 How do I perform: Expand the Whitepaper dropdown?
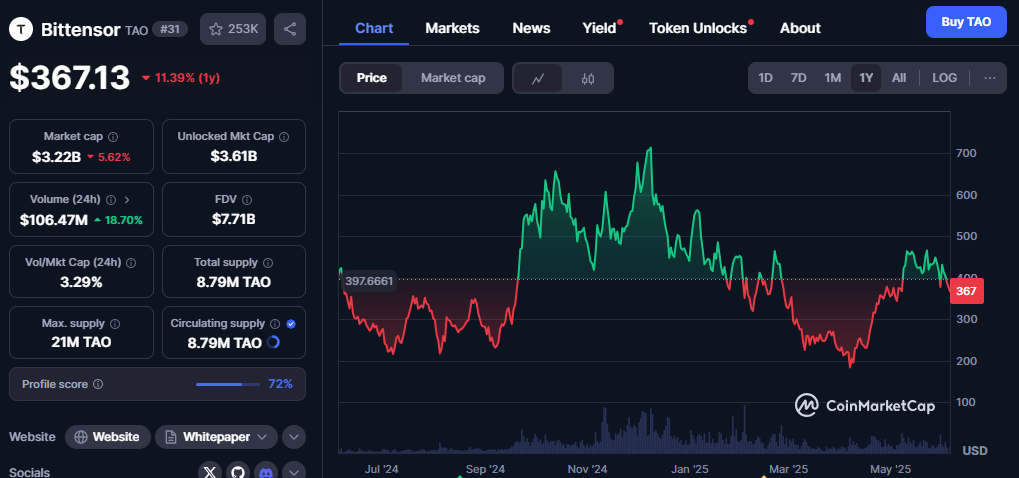point(216,437)
